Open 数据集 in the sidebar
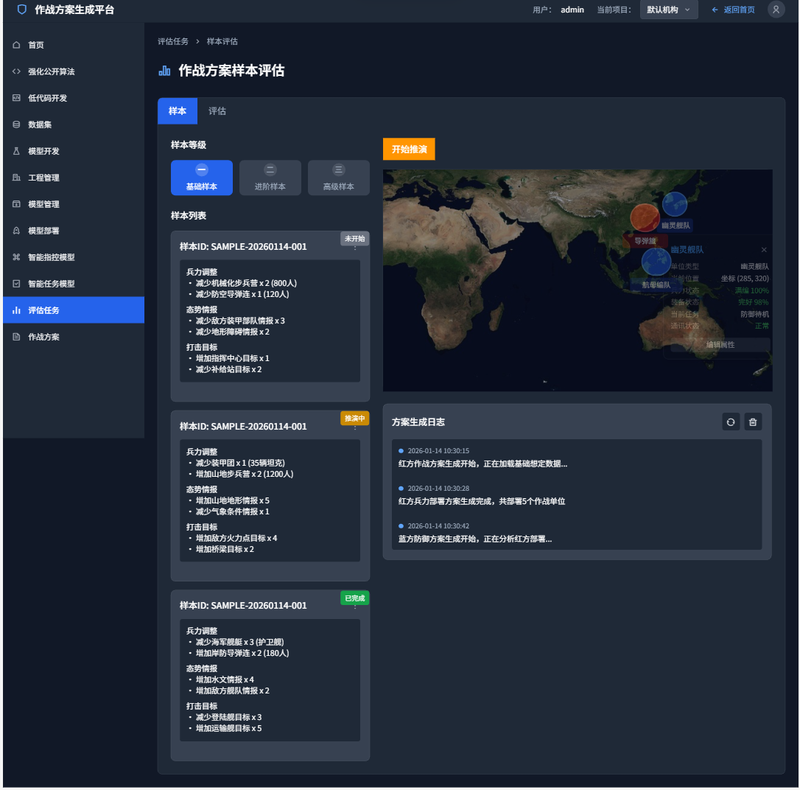 click(x=40, y=124)
